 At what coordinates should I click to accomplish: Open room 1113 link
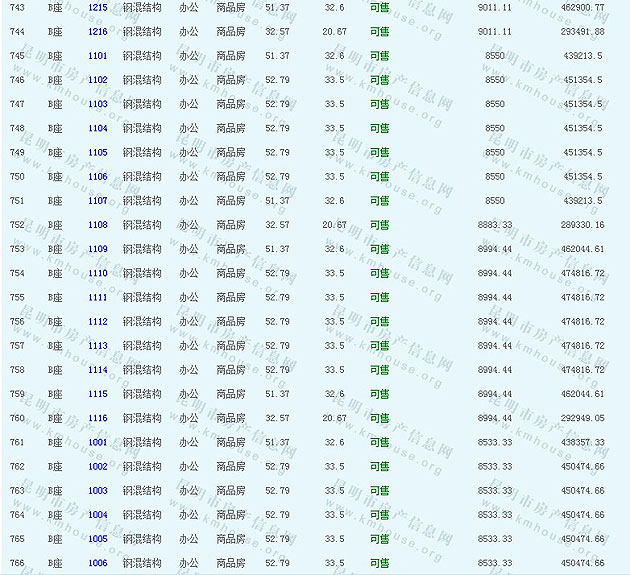coord(97,346)
